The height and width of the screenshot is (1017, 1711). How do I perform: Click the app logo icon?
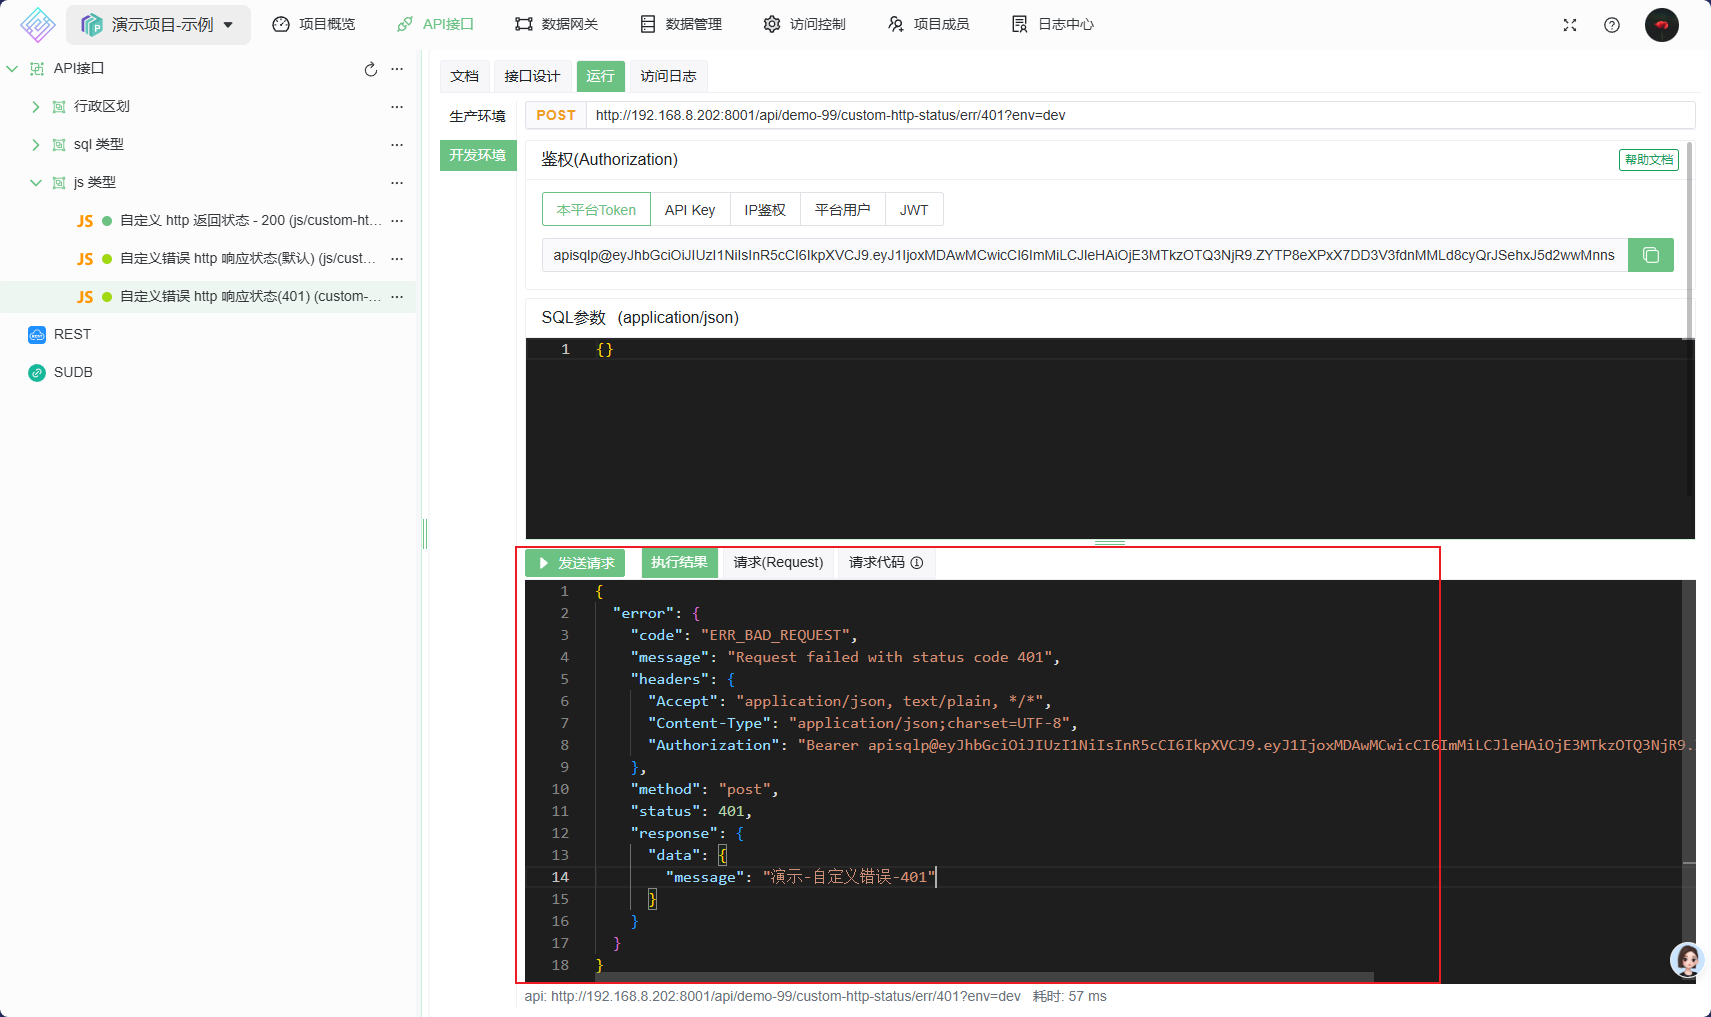[x=37, y=24]
